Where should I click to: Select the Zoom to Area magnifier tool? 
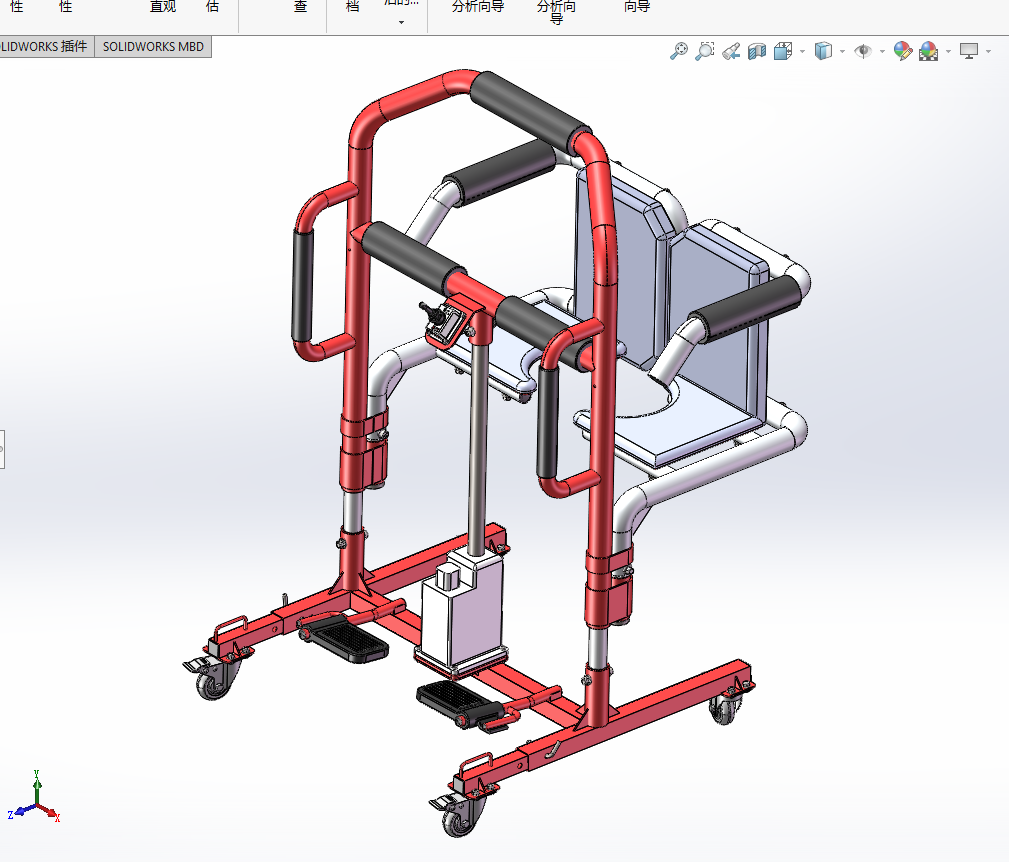click(705, 51)
